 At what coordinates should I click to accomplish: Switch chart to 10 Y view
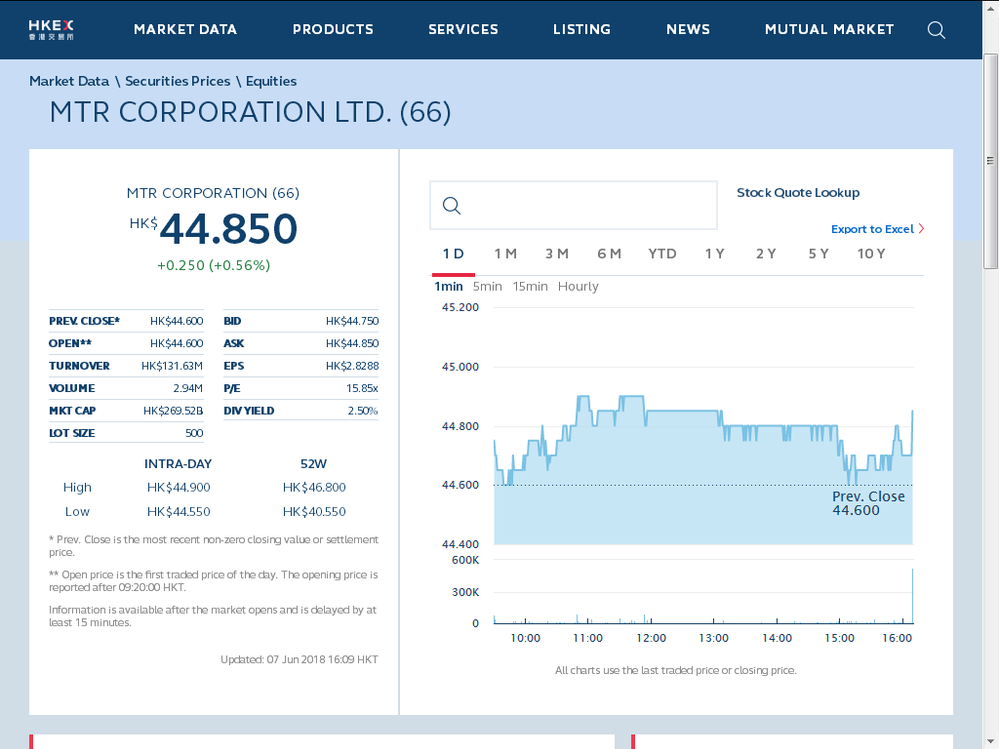click(x=871, y=254)
